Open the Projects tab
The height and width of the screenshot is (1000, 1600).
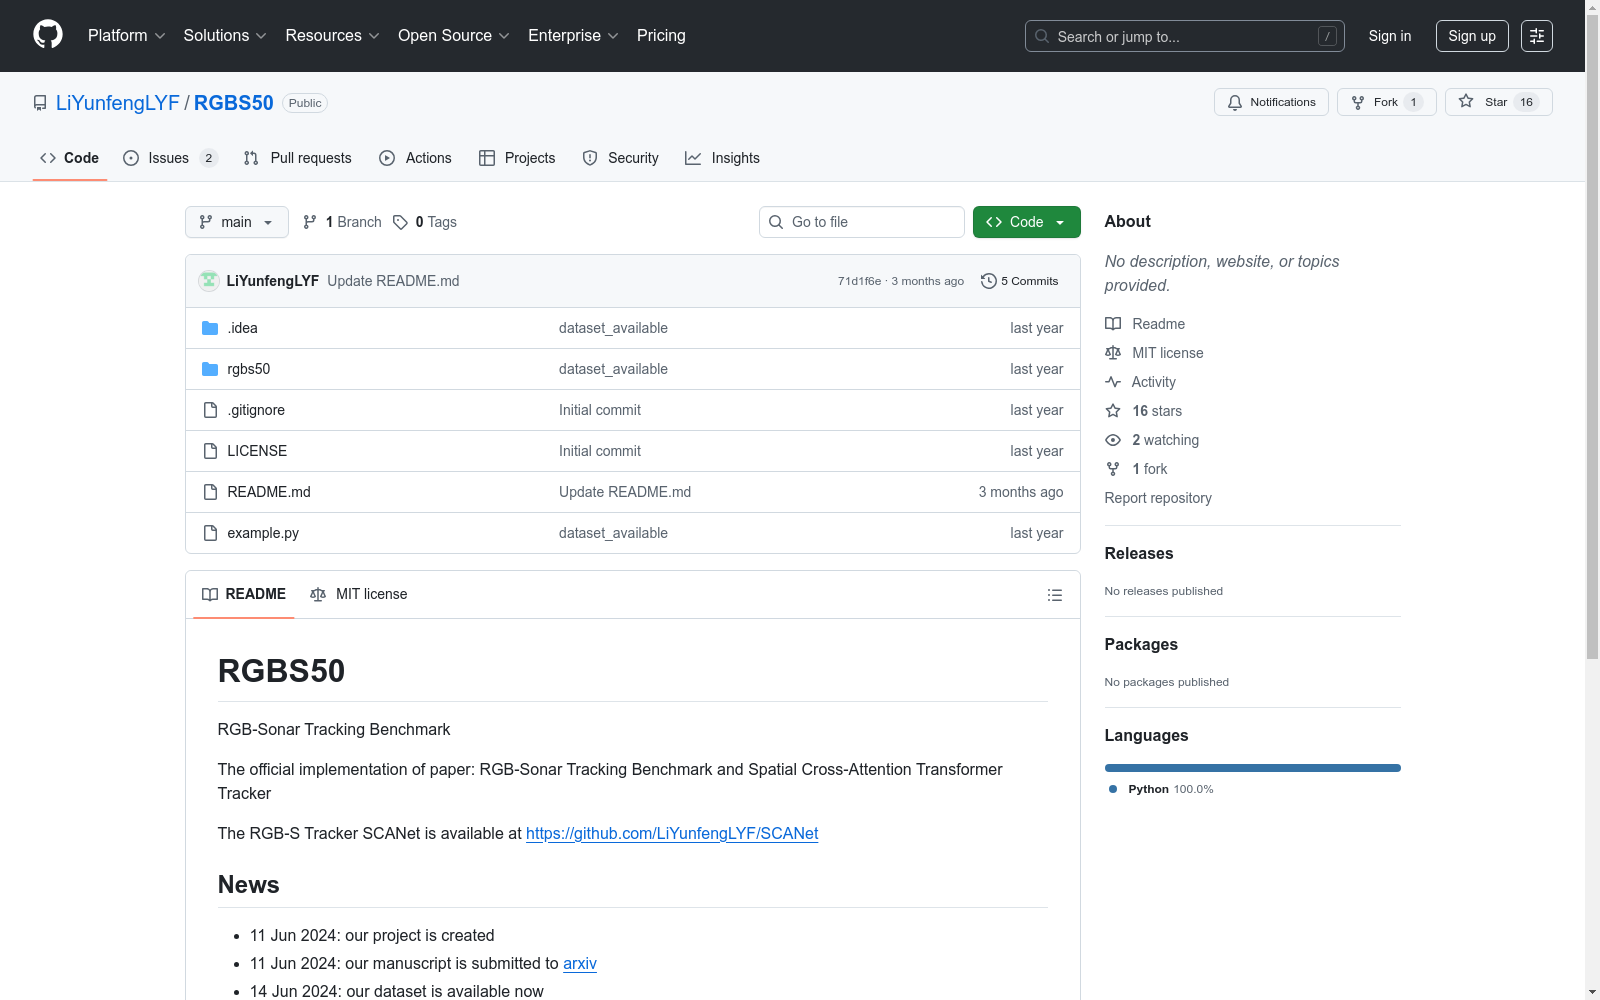pos(517,158)
